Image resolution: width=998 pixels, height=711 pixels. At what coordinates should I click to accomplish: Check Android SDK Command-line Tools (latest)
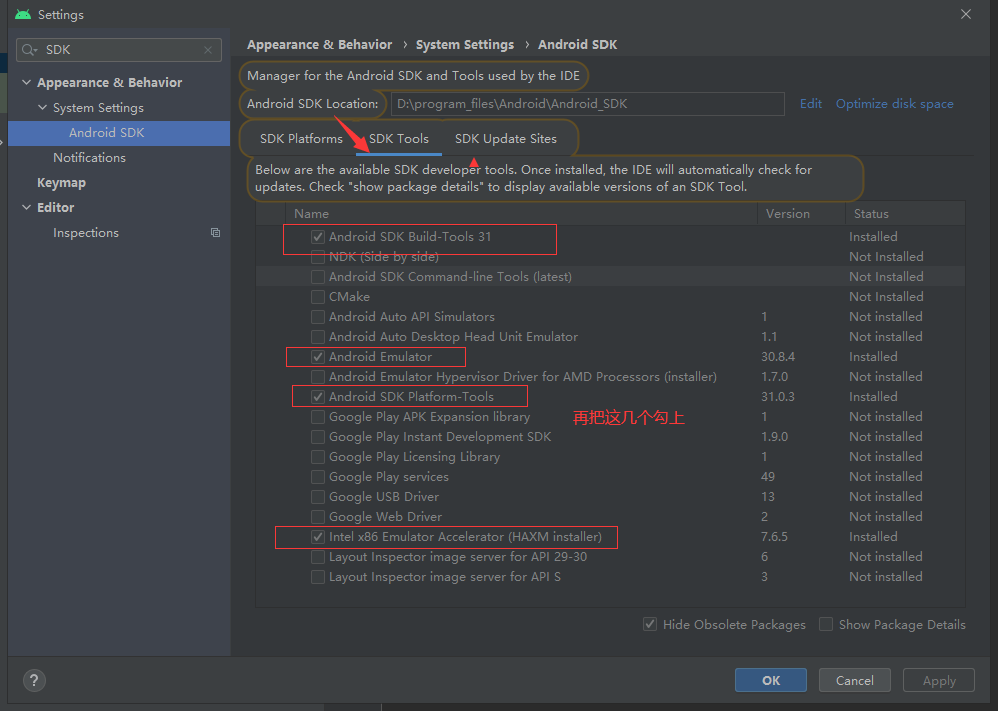coord(318,277)
